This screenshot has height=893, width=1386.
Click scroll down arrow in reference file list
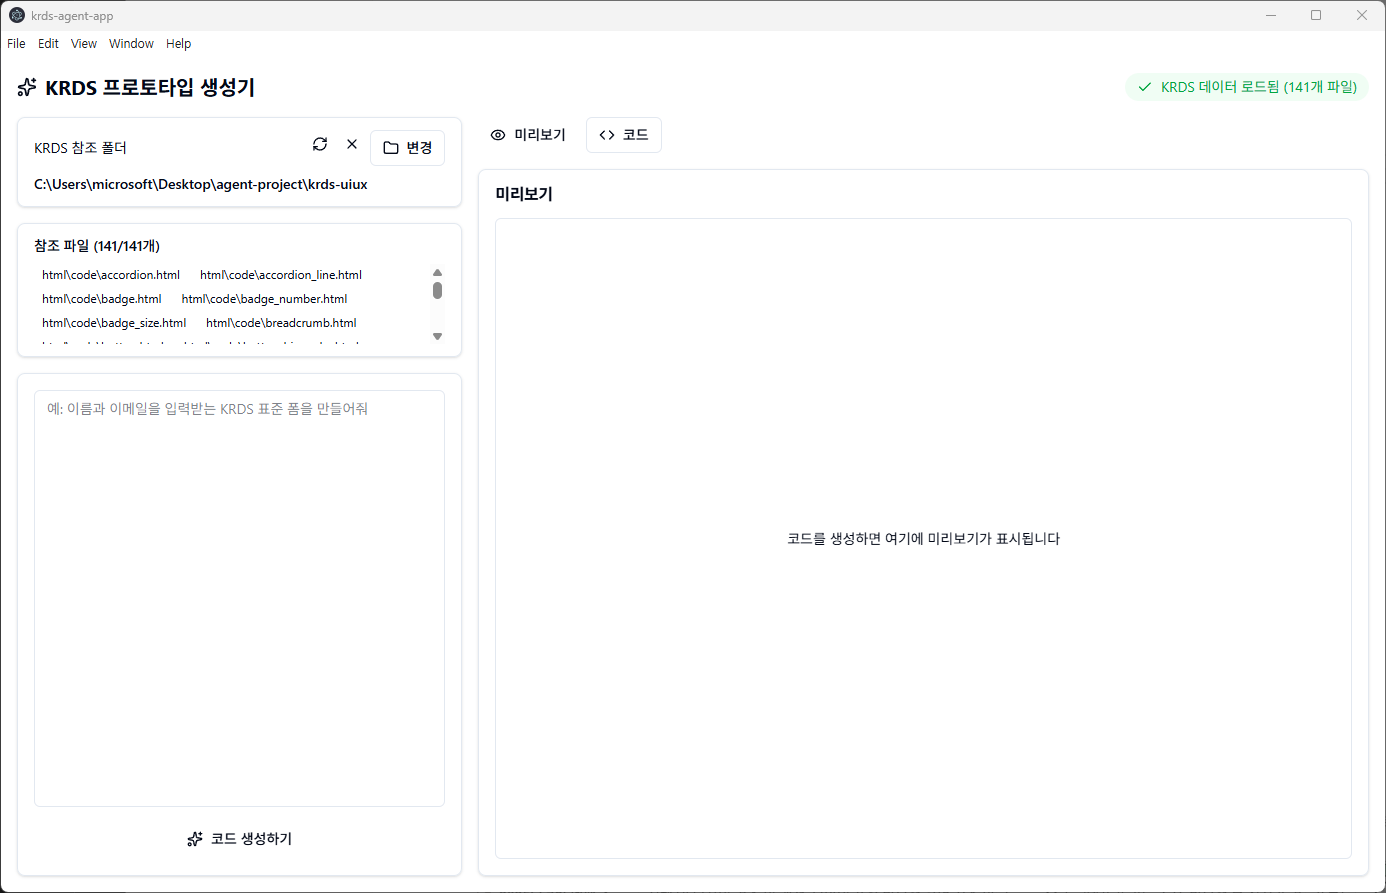(x=437, y=337)
